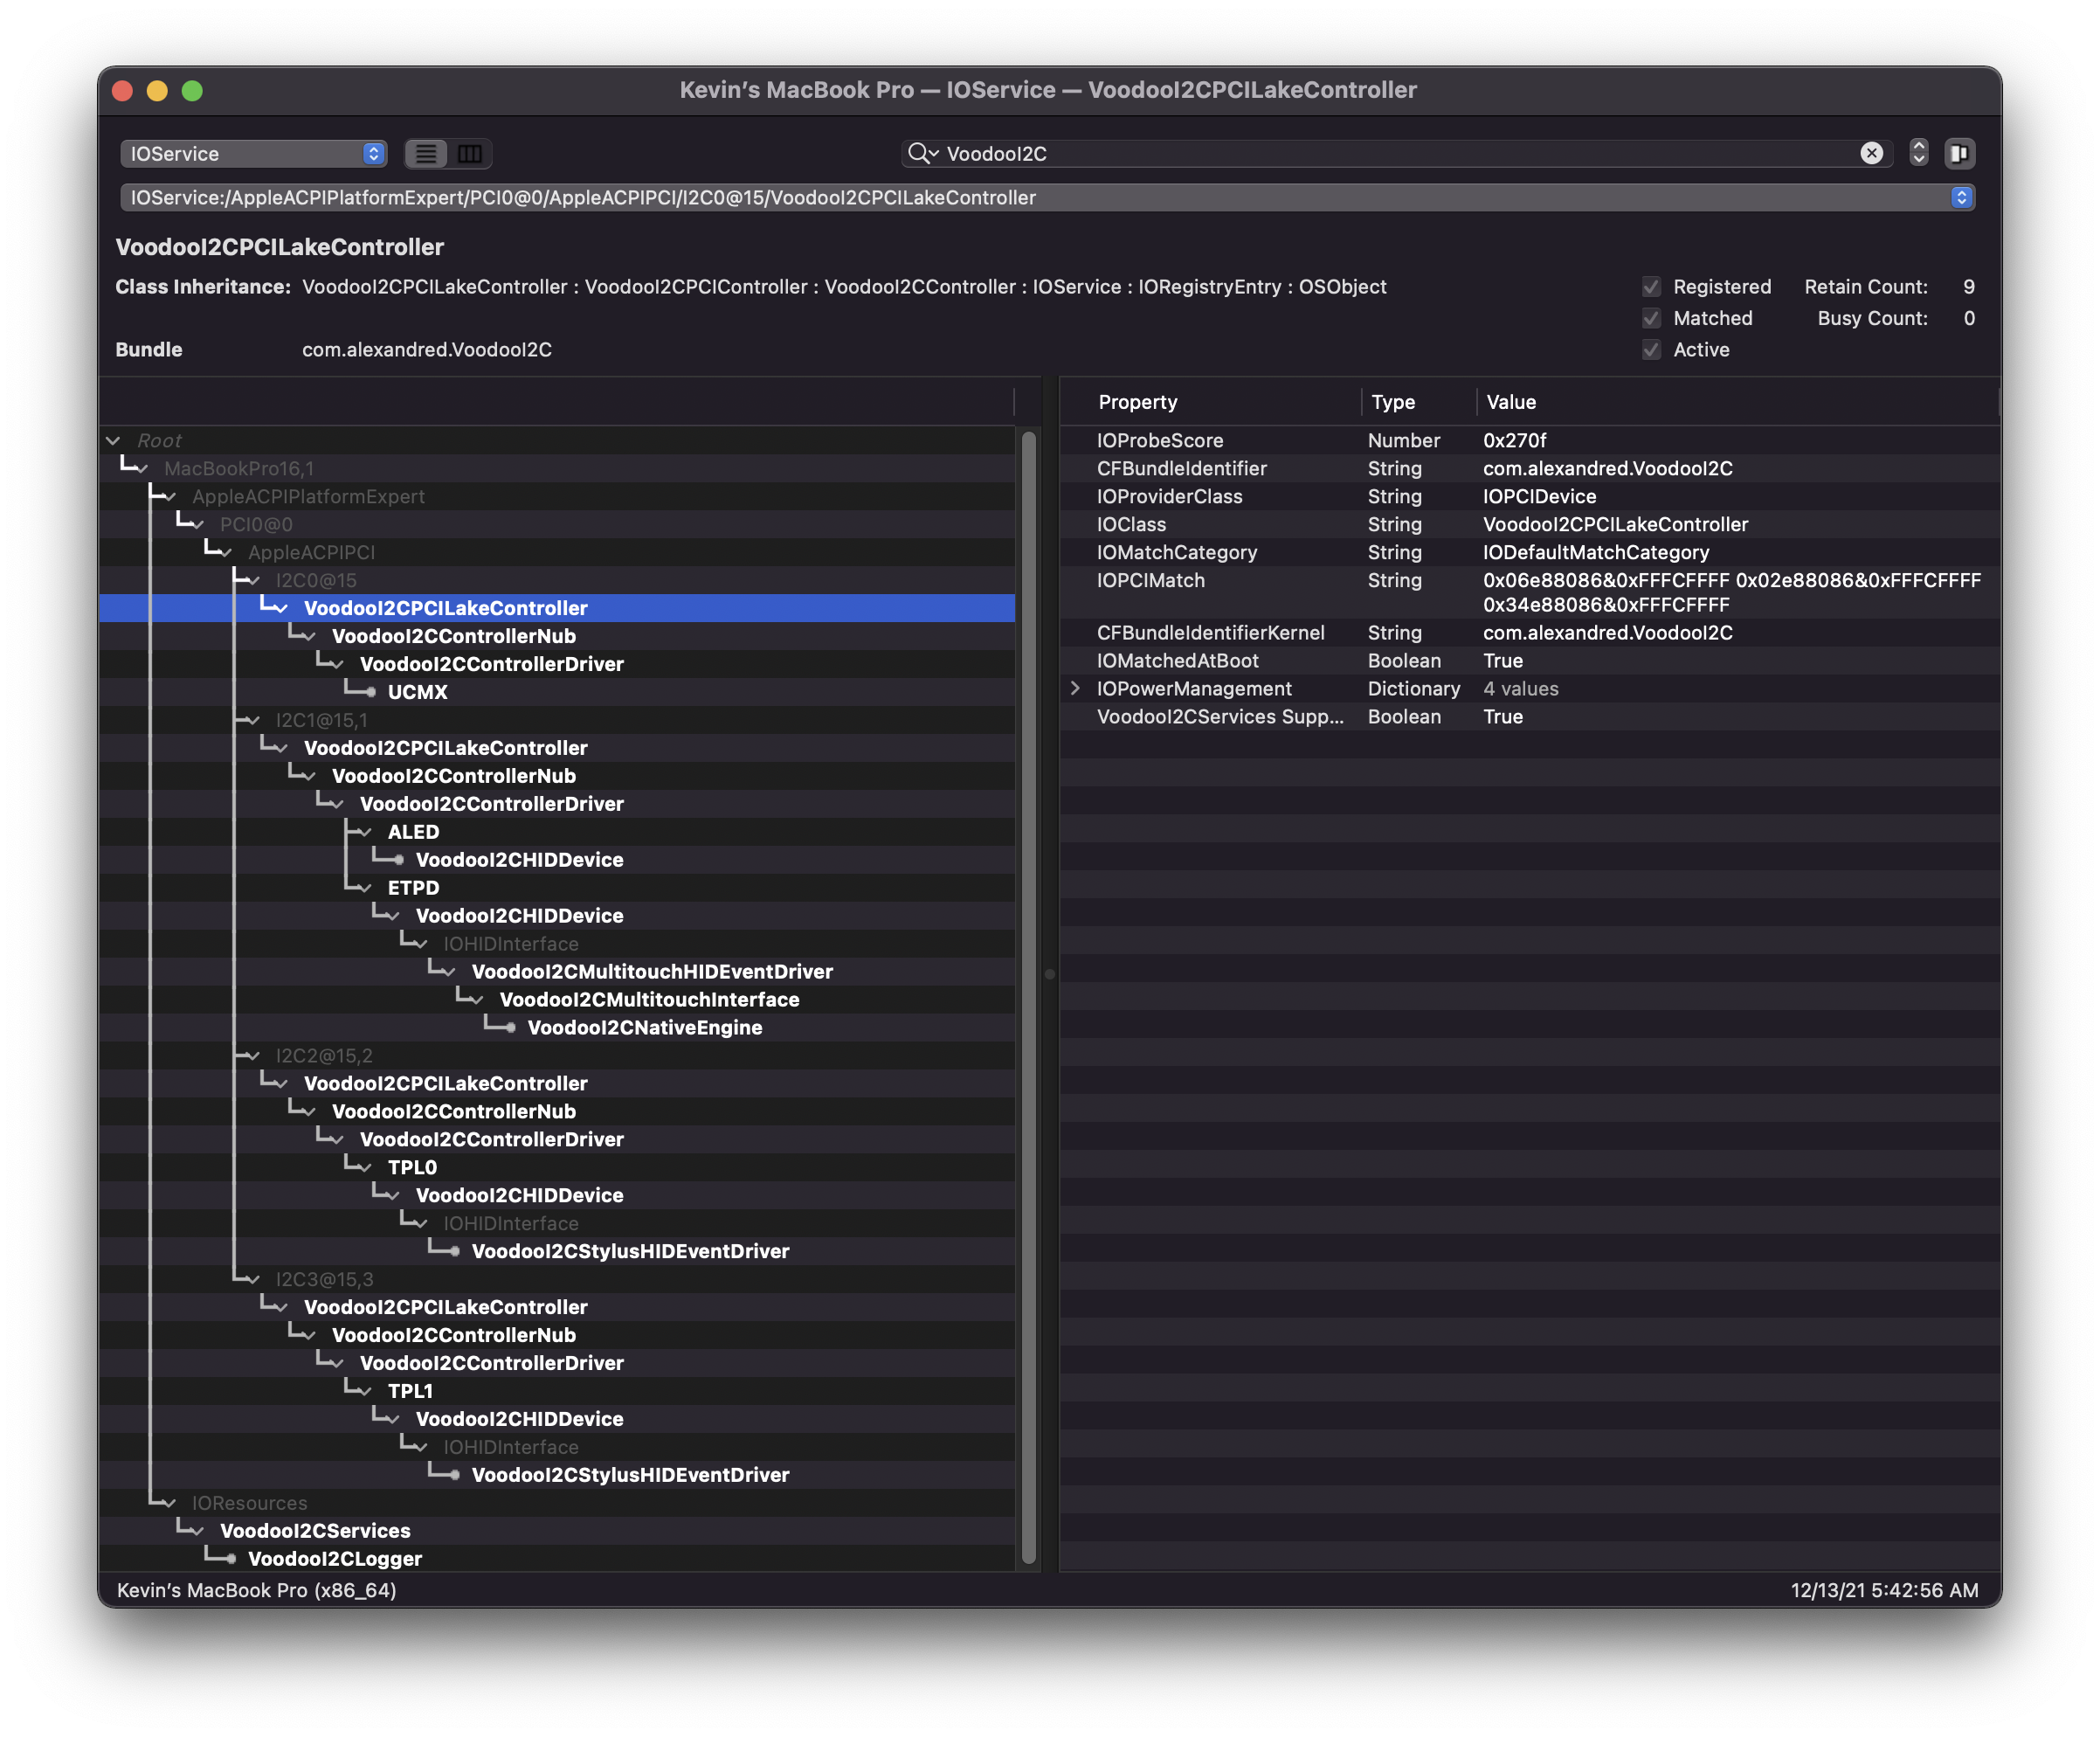This screenshot has width=2100, height=1737.
Task: Sort by the Value column header
Action: 1510,402
